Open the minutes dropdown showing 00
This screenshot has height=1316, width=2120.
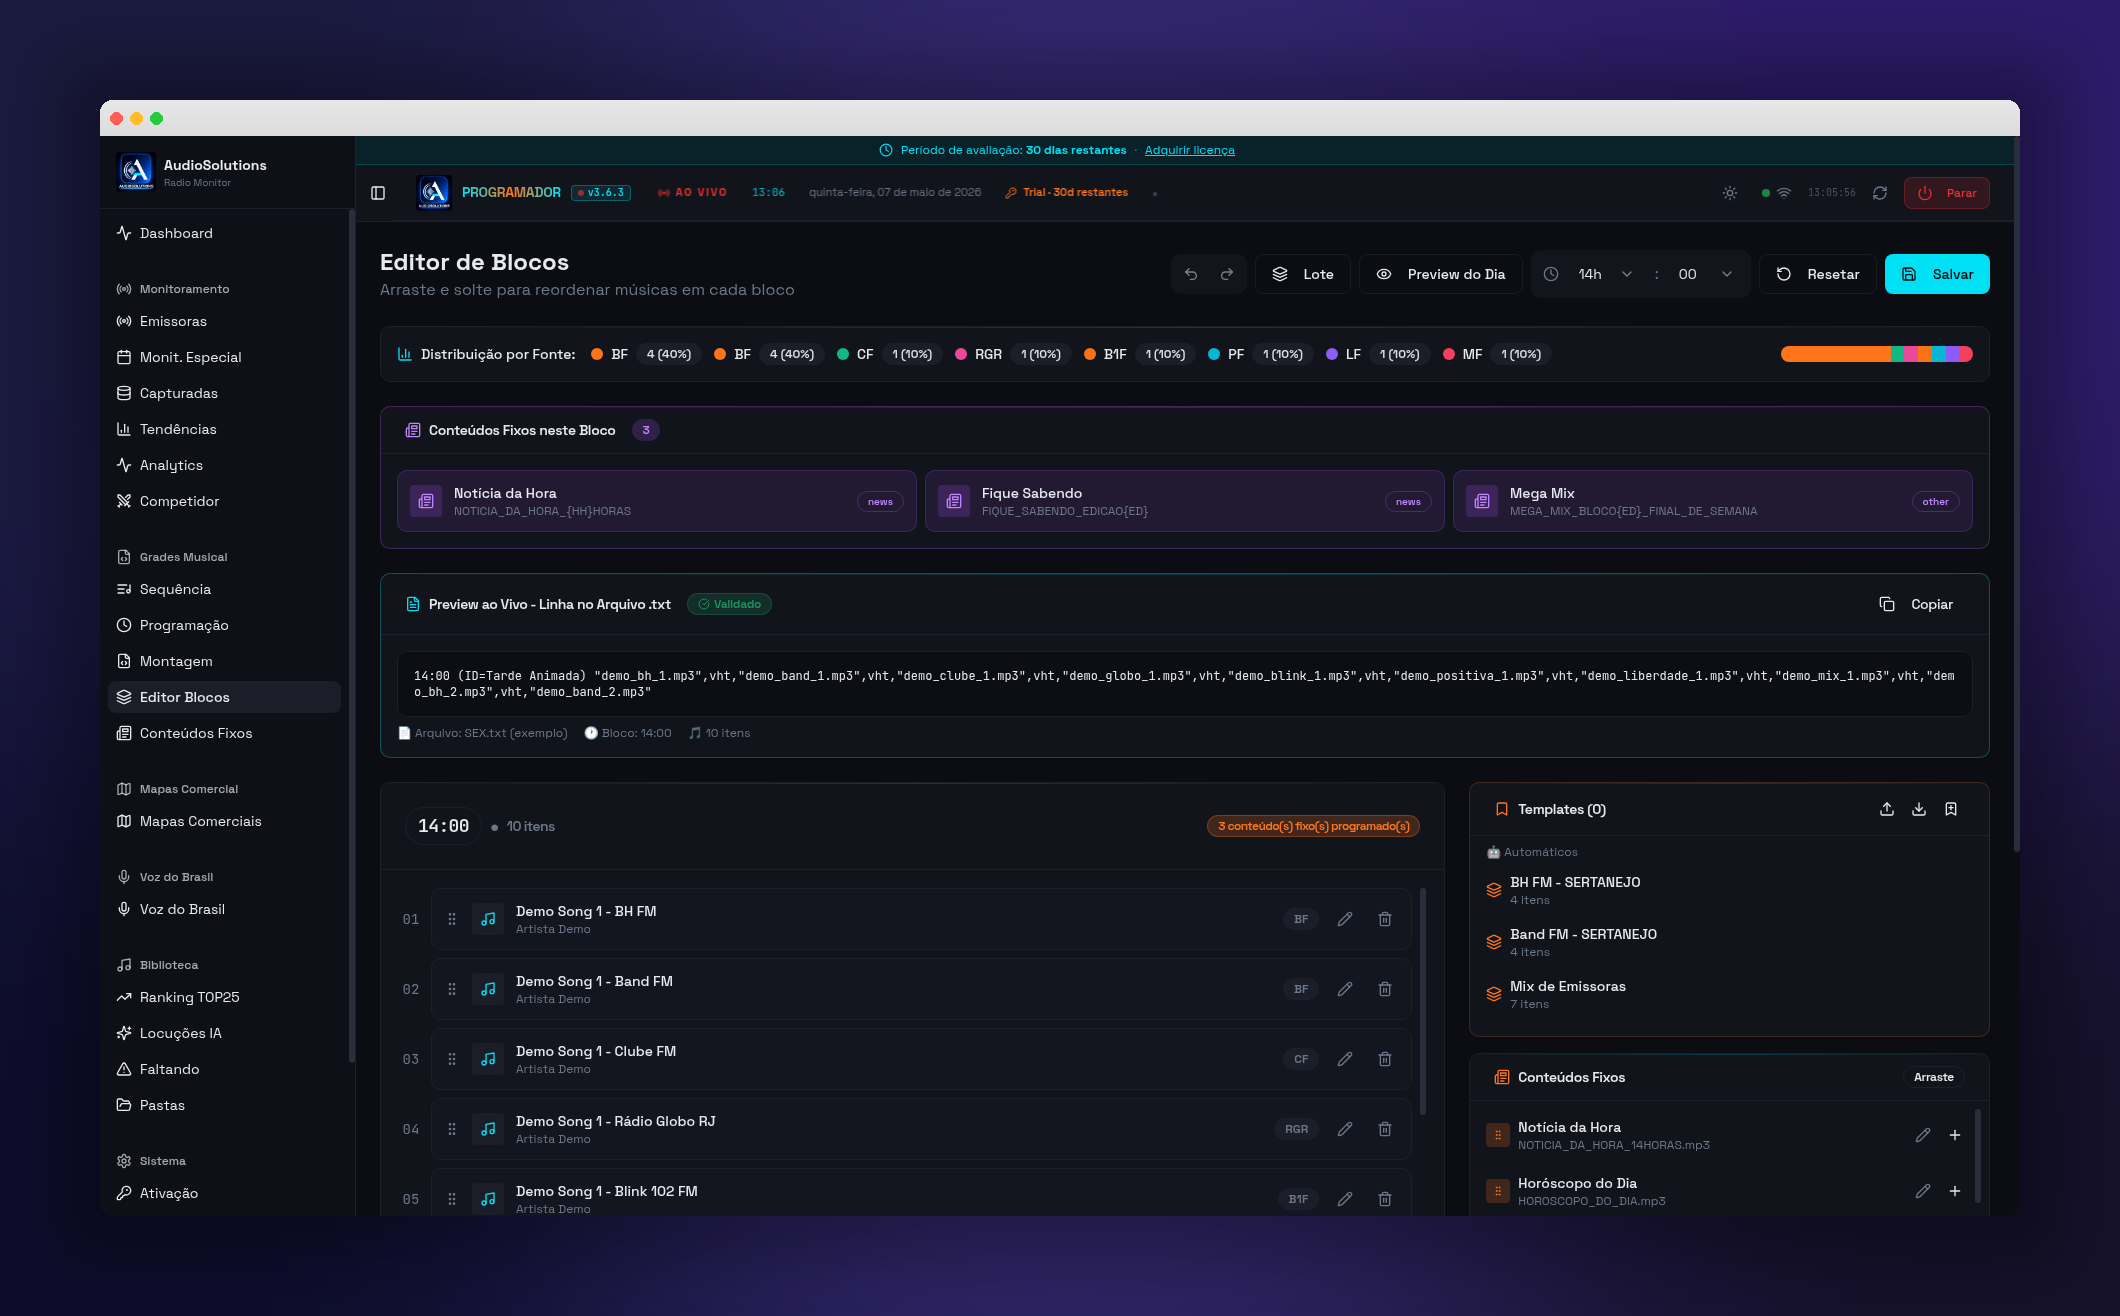[1706, 274]
